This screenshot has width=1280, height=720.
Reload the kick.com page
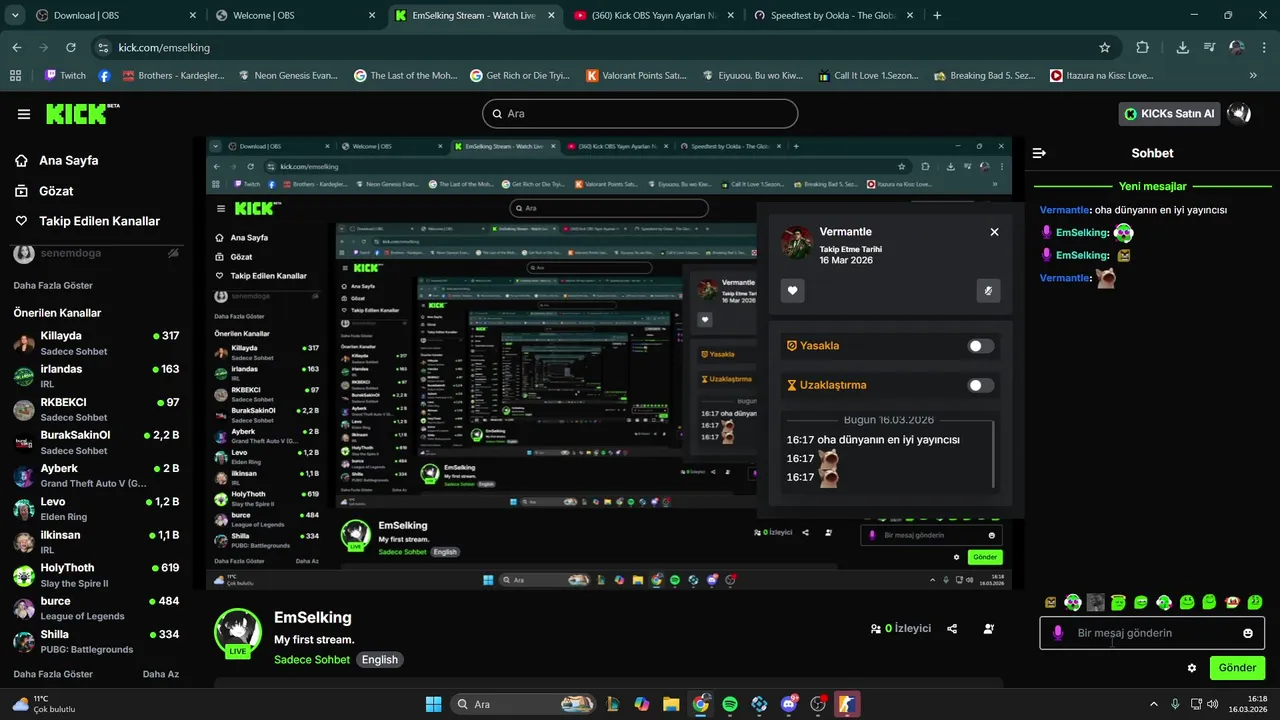click(70, 47)
